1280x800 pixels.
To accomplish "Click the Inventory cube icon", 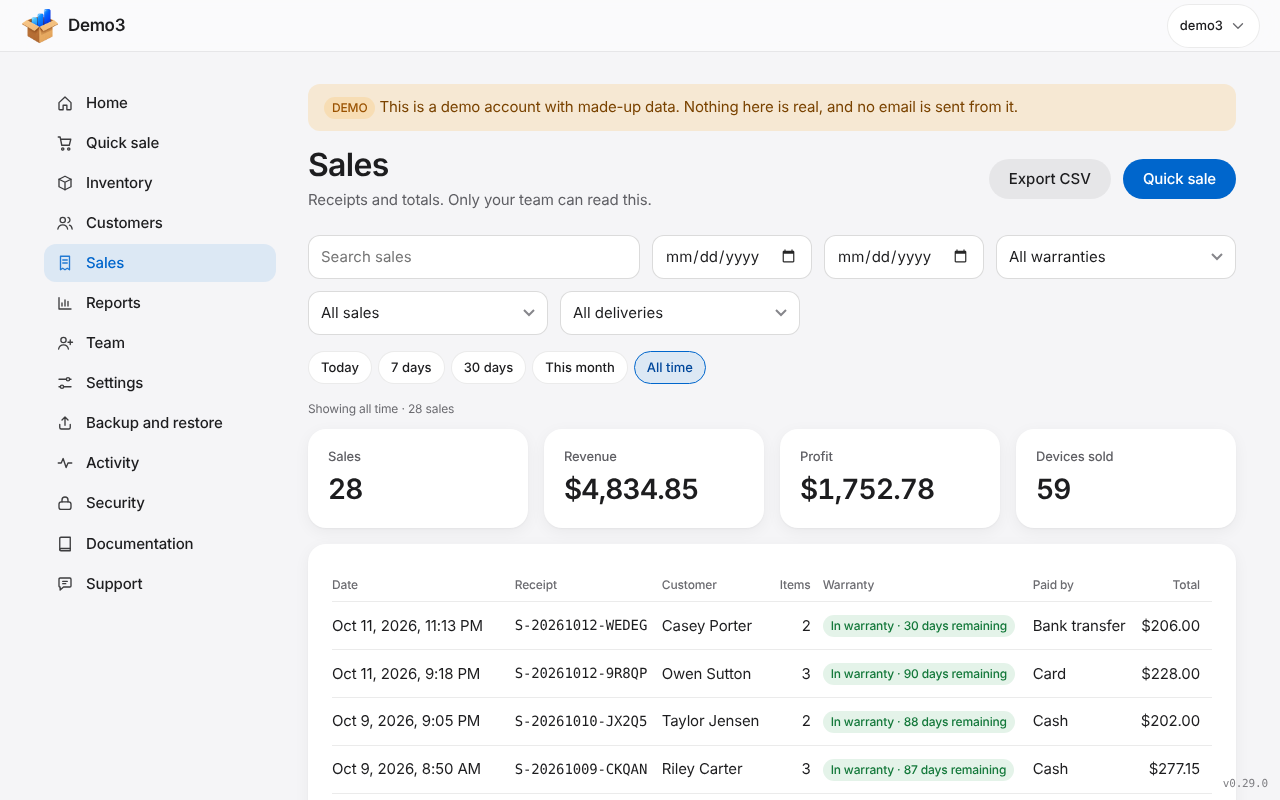I will 65,183.
